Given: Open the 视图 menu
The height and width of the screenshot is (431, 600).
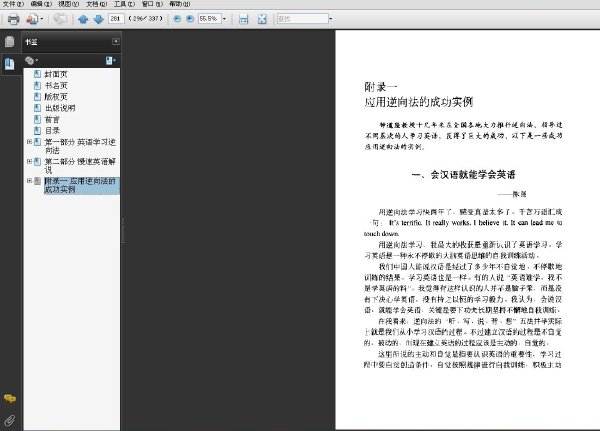Looking at the screenshot, I should pyautogui.click(x=68, y=4).
